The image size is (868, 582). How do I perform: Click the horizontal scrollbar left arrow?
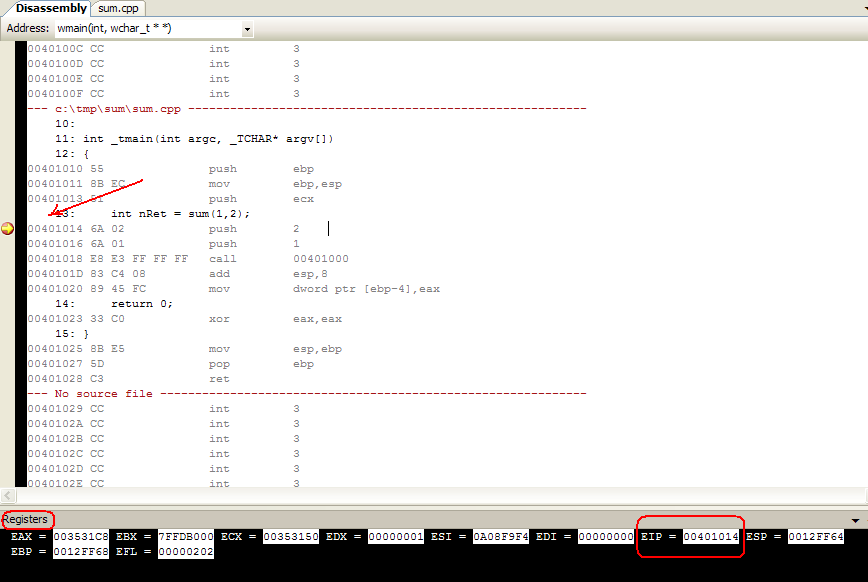coord(8,496)
